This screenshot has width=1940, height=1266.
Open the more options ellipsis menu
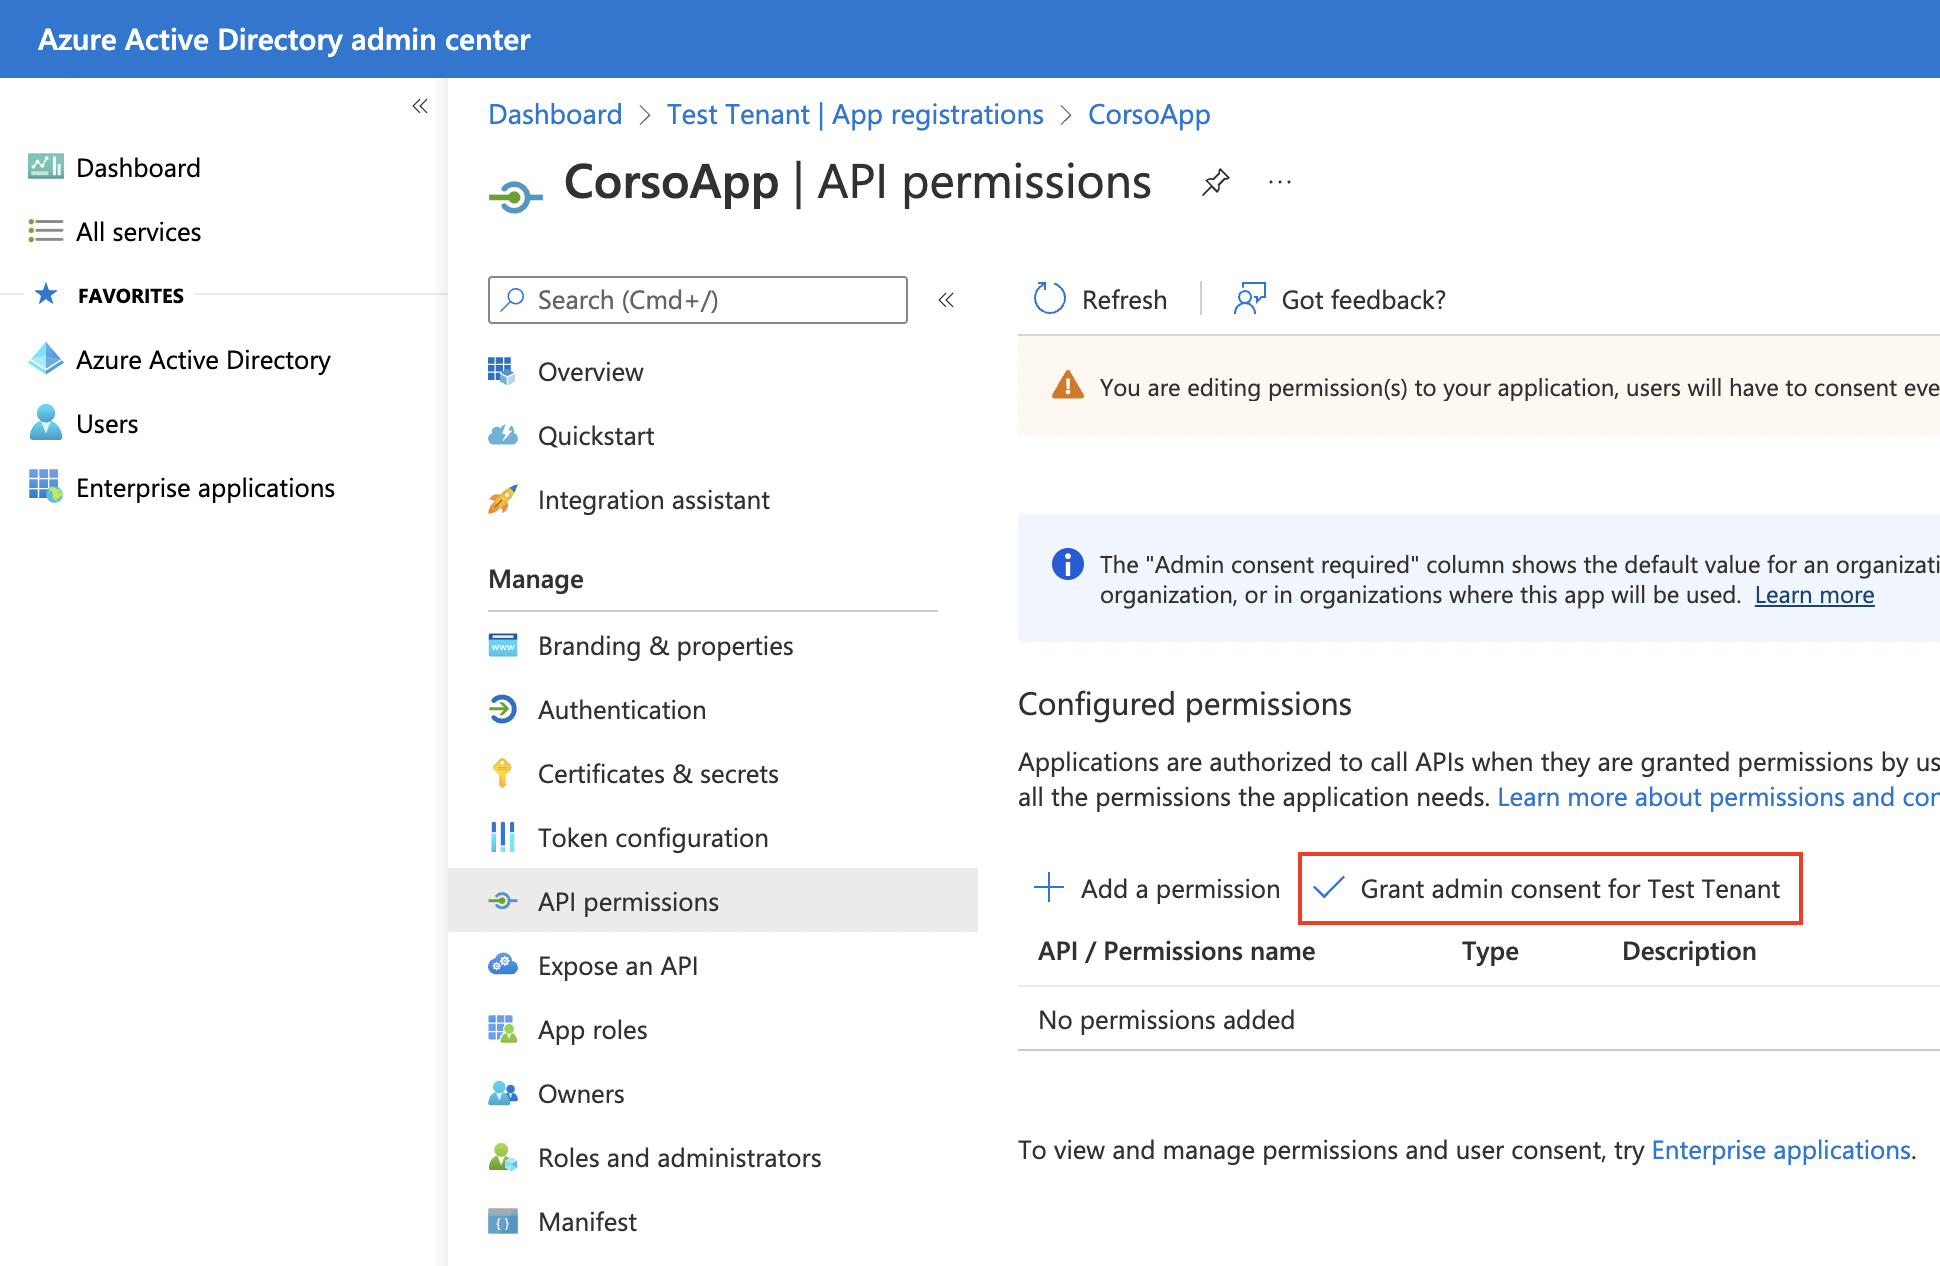tap(1280, 182)
